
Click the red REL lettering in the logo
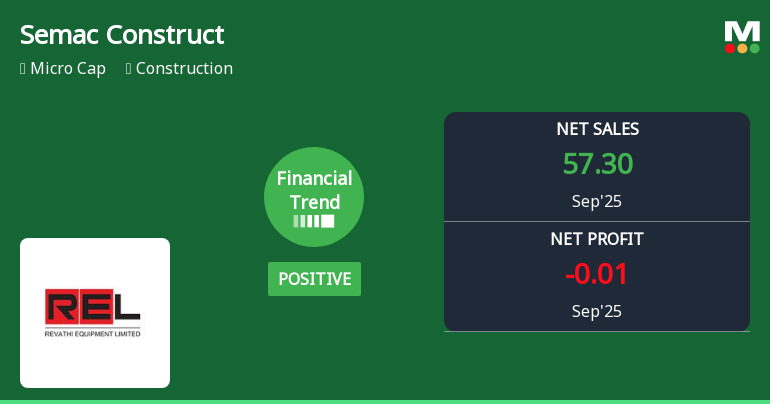coord(94,307)
